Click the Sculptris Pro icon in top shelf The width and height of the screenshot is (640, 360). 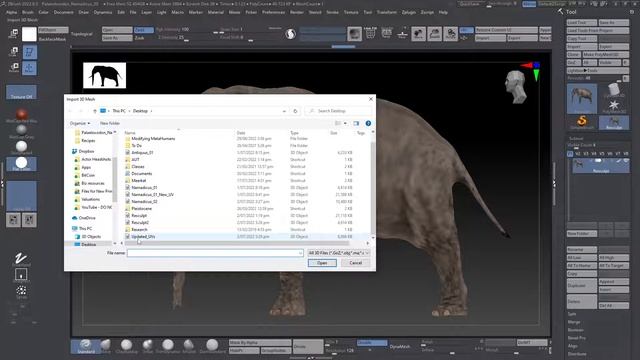click(290, 34)
